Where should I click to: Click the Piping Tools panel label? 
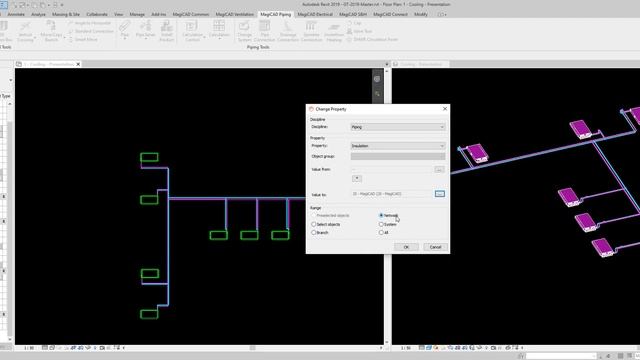tap(258, 47)
